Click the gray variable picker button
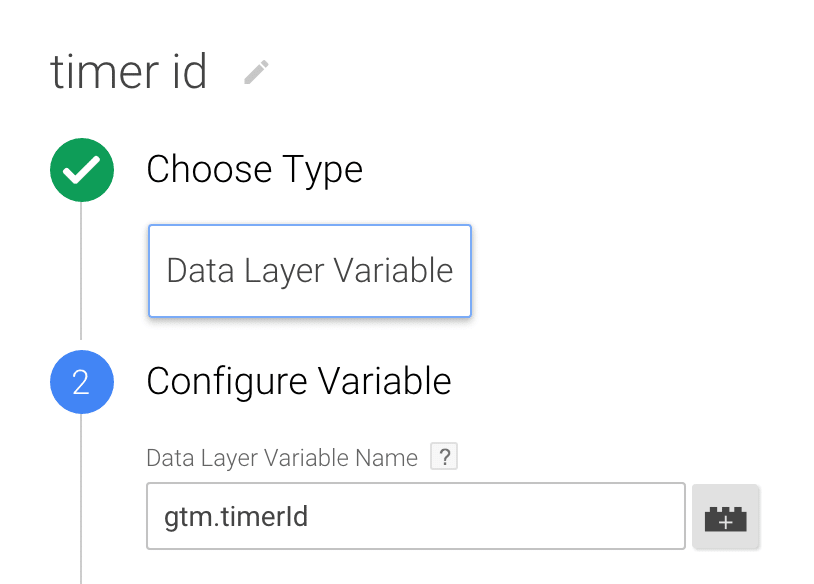Screen dimensions: 814x584 pyautogui.click(x=726, y=517)
